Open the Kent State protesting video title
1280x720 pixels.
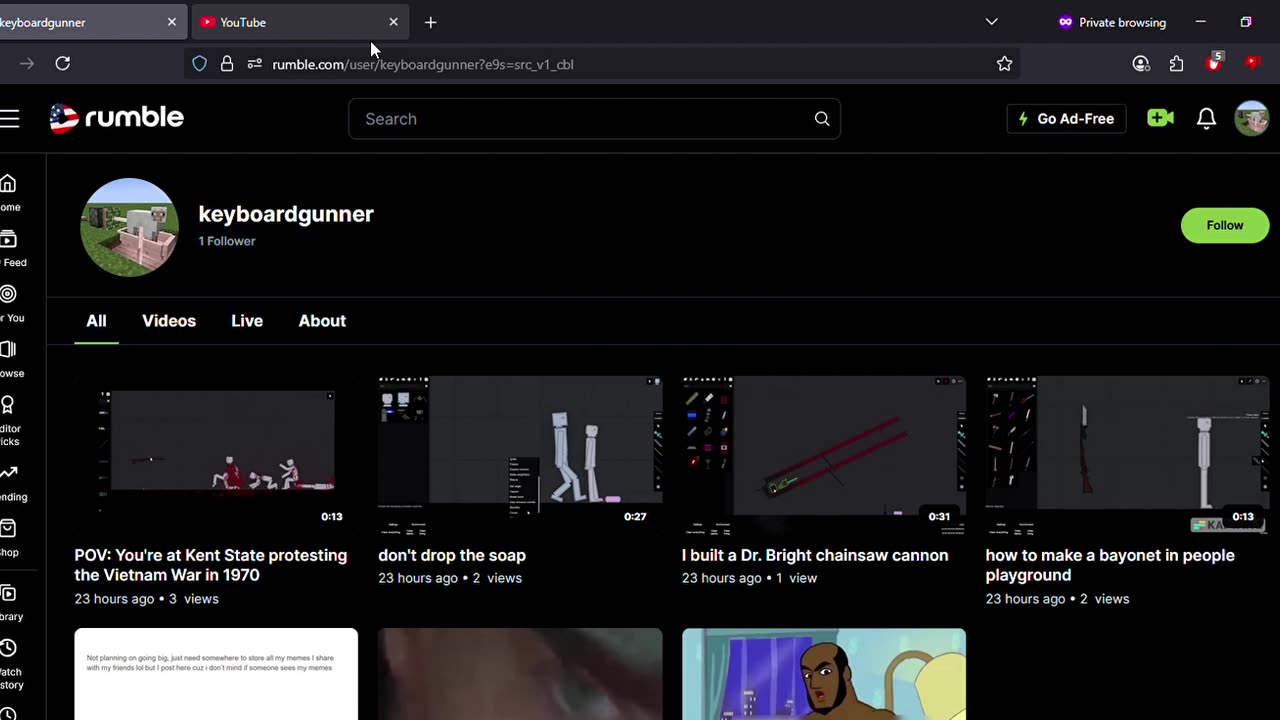[211, 565]
